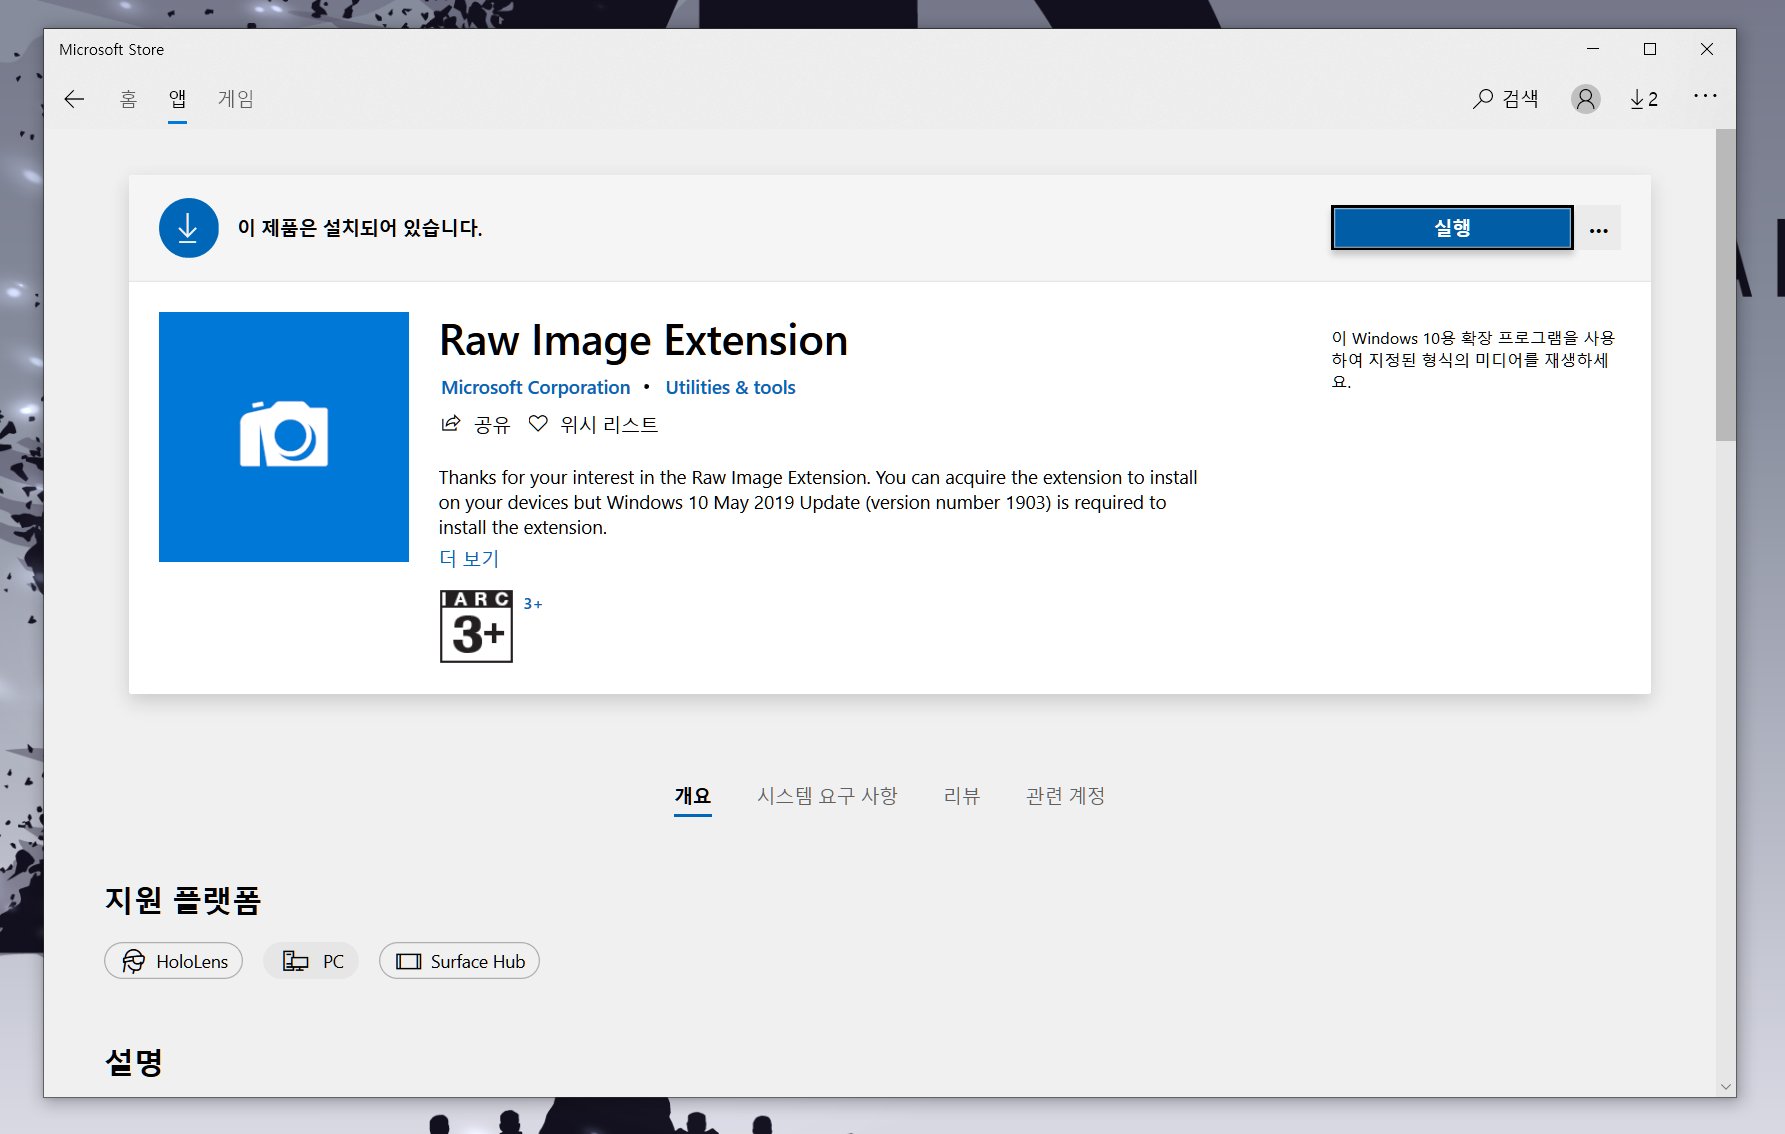This screenshot has height=1134, width=1785.
Task: Click the Surface Hub platform chip
Action: (x=459, y=961)
